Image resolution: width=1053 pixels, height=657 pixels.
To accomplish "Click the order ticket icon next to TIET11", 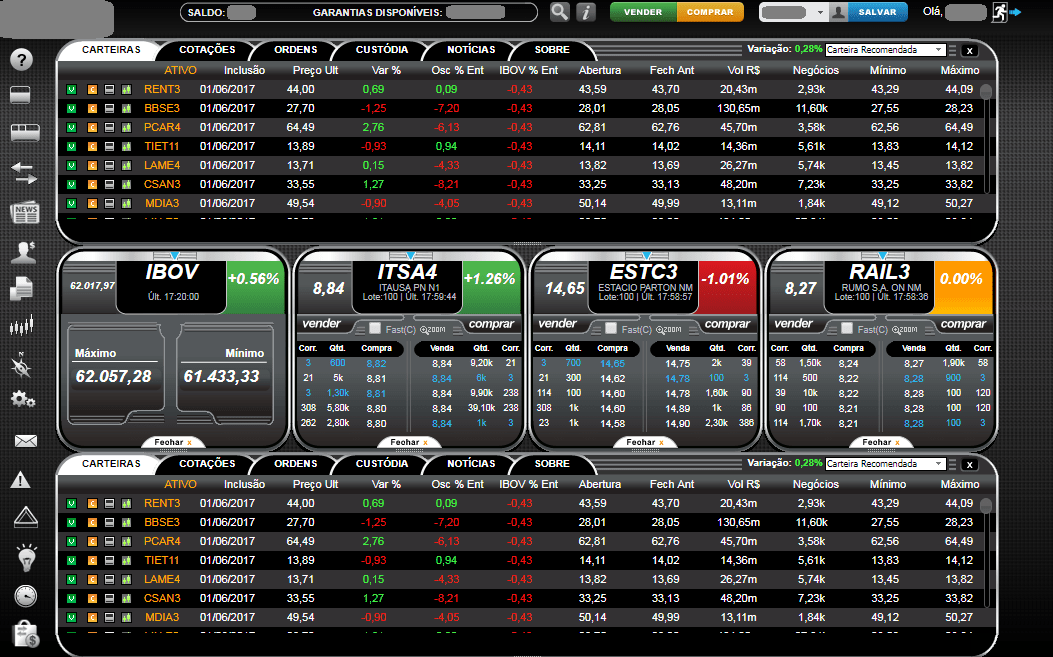I will (x=110, y=146).
